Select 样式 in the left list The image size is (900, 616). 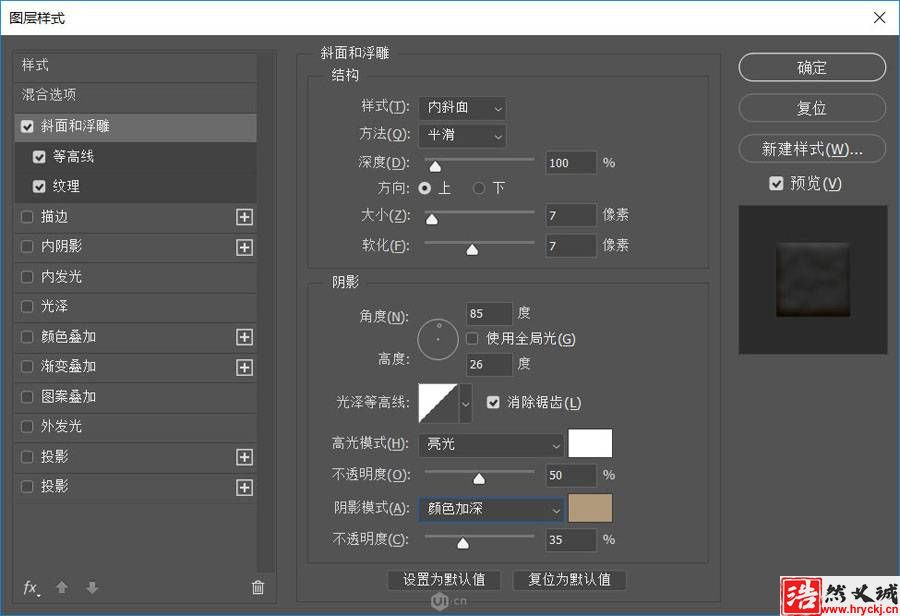(x=135, y=65)
